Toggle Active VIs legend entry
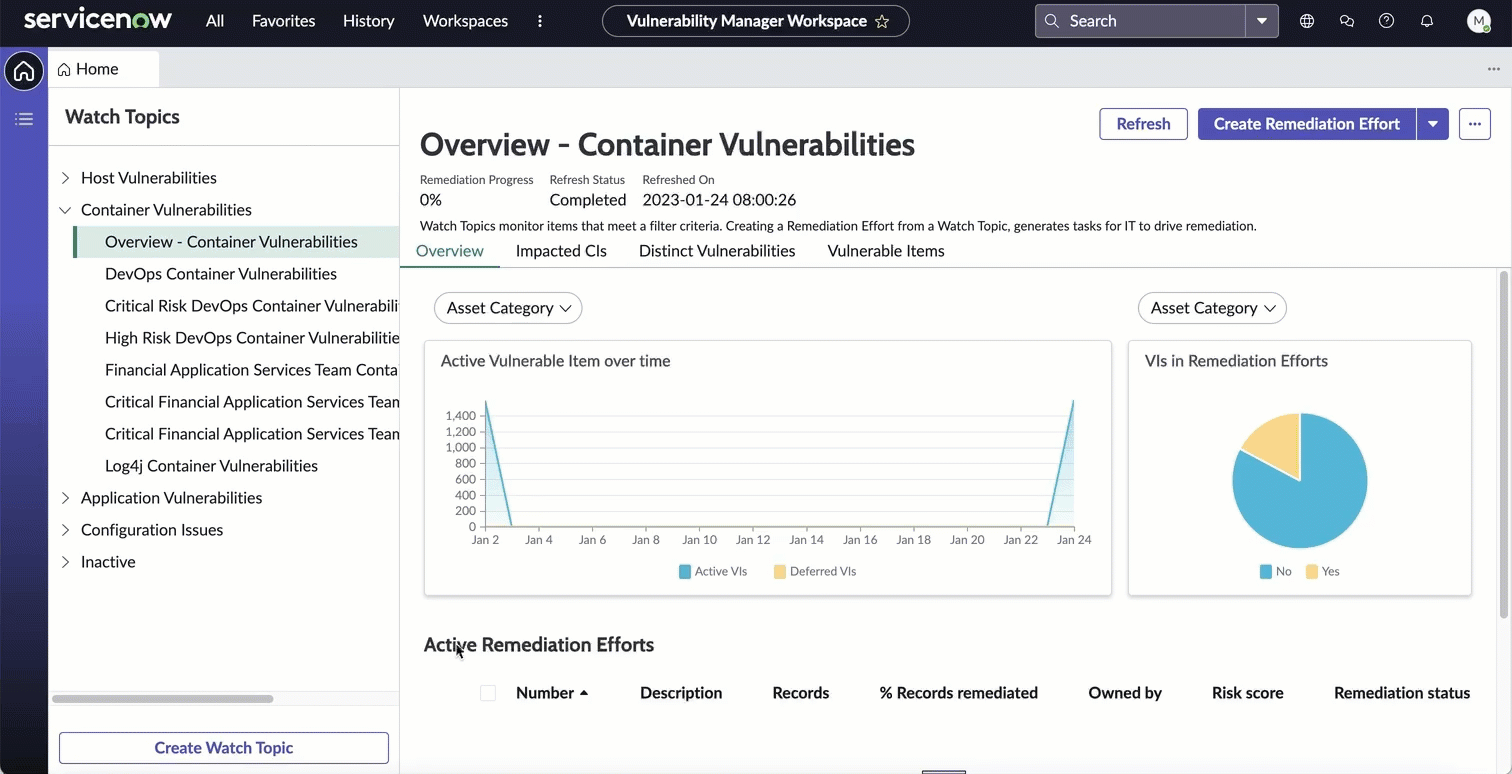The width and height of the screenshot is (1512, 774). [x=713, y=572]
